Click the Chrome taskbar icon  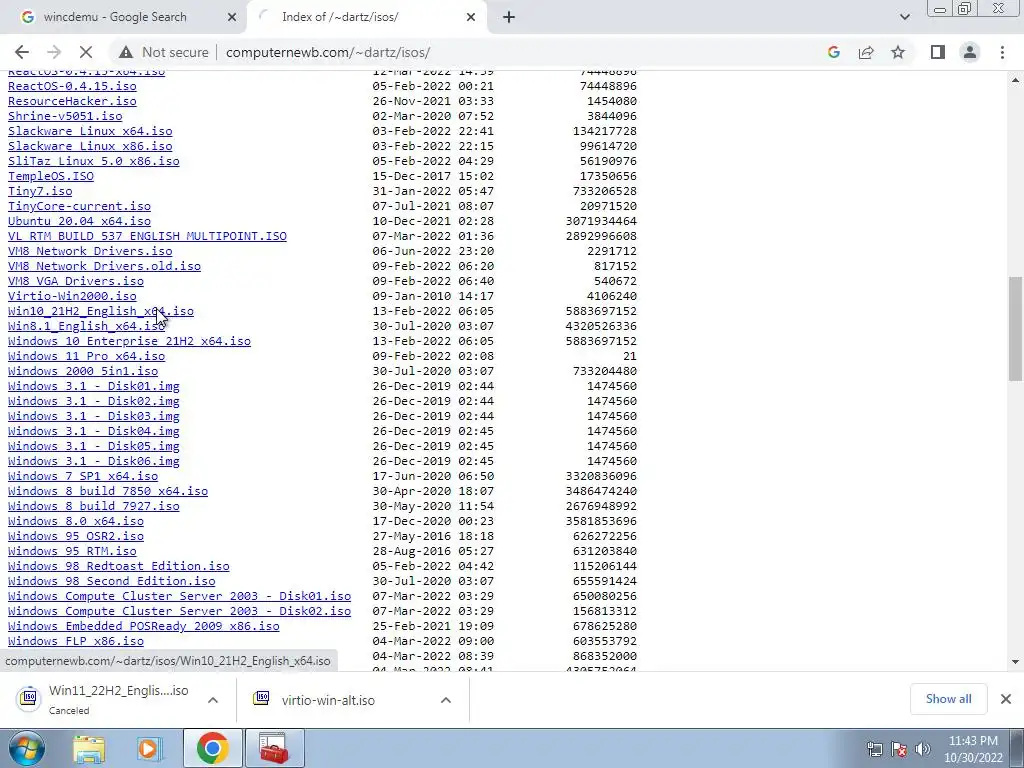click(212, 748)
